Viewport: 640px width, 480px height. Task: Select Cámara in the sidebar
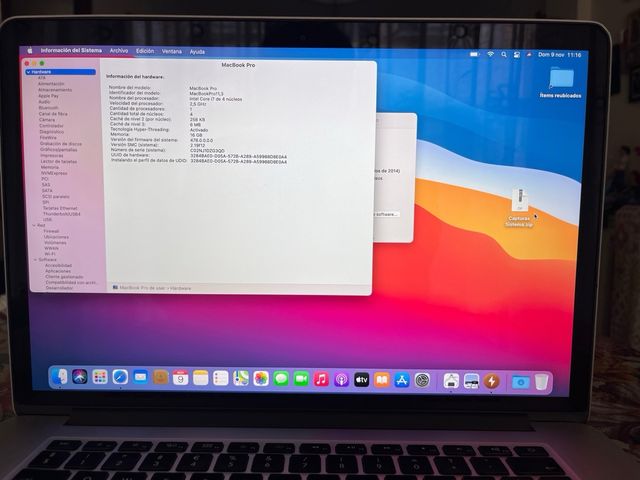47,120
